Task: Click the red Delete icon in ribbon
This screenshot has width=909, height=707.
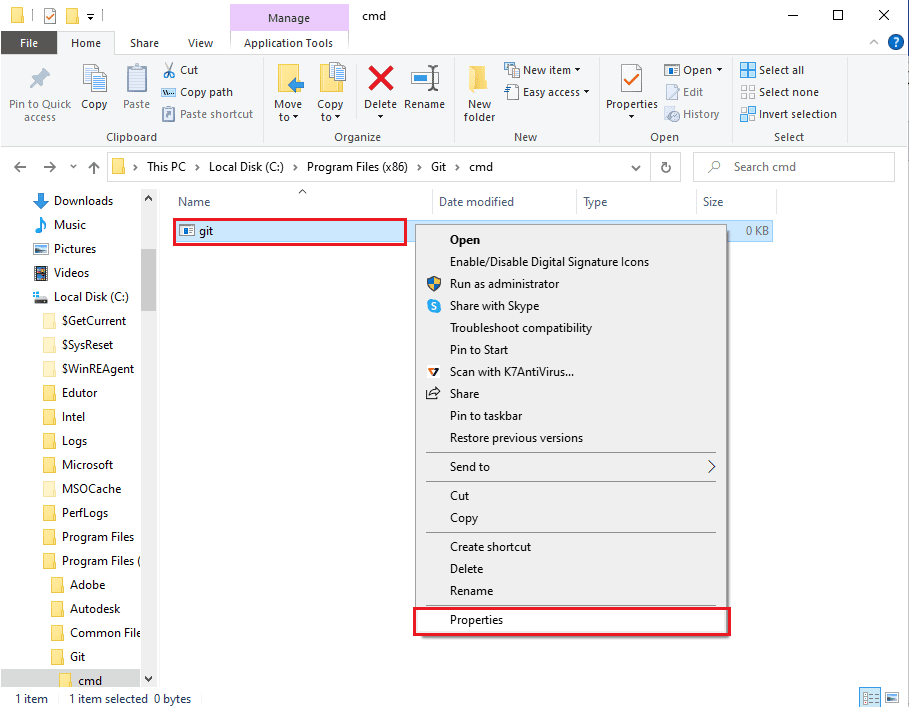Action: tap(380, 80)
